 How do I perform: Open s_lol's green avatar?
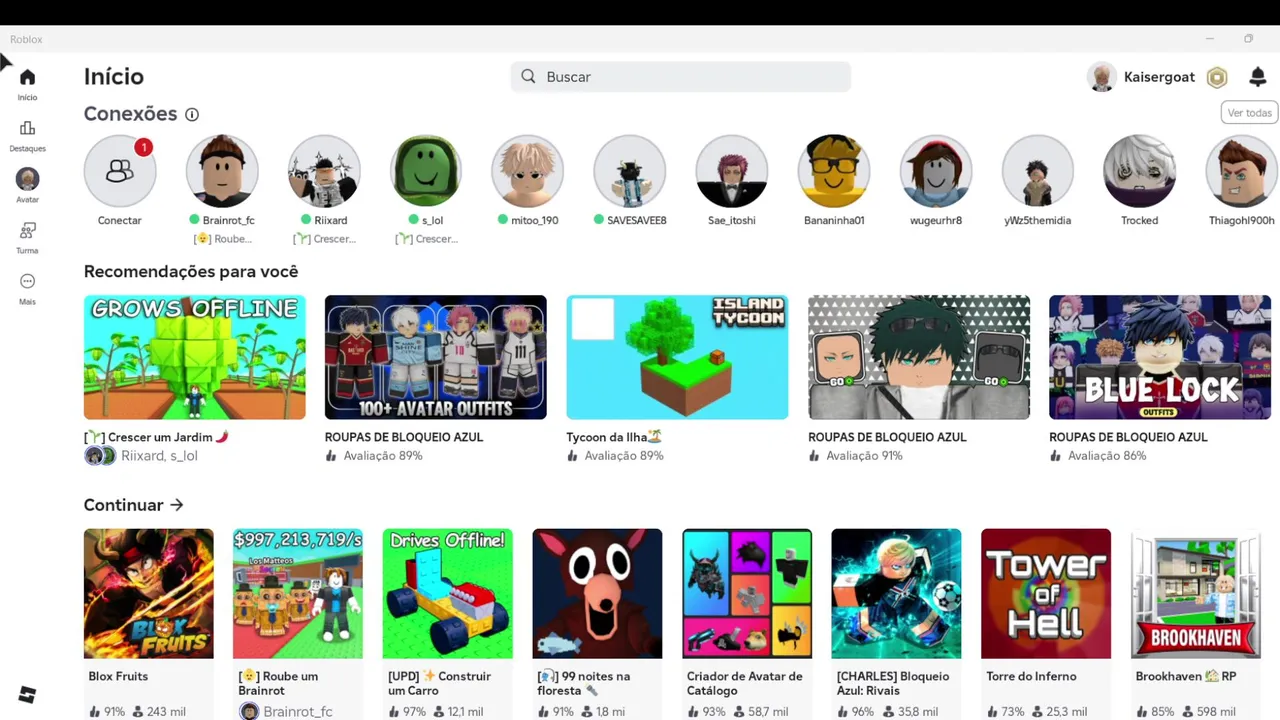[426, 171]
